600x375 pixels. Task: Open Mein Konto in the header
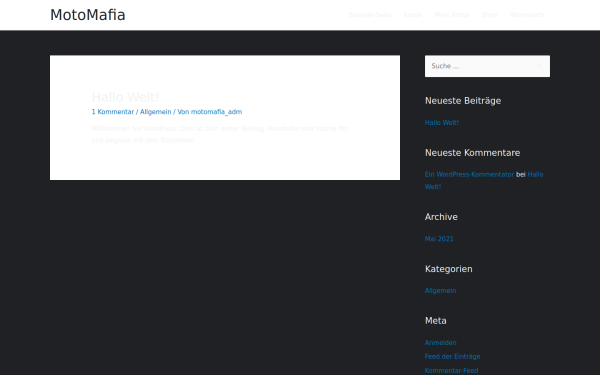coord(452,15)
